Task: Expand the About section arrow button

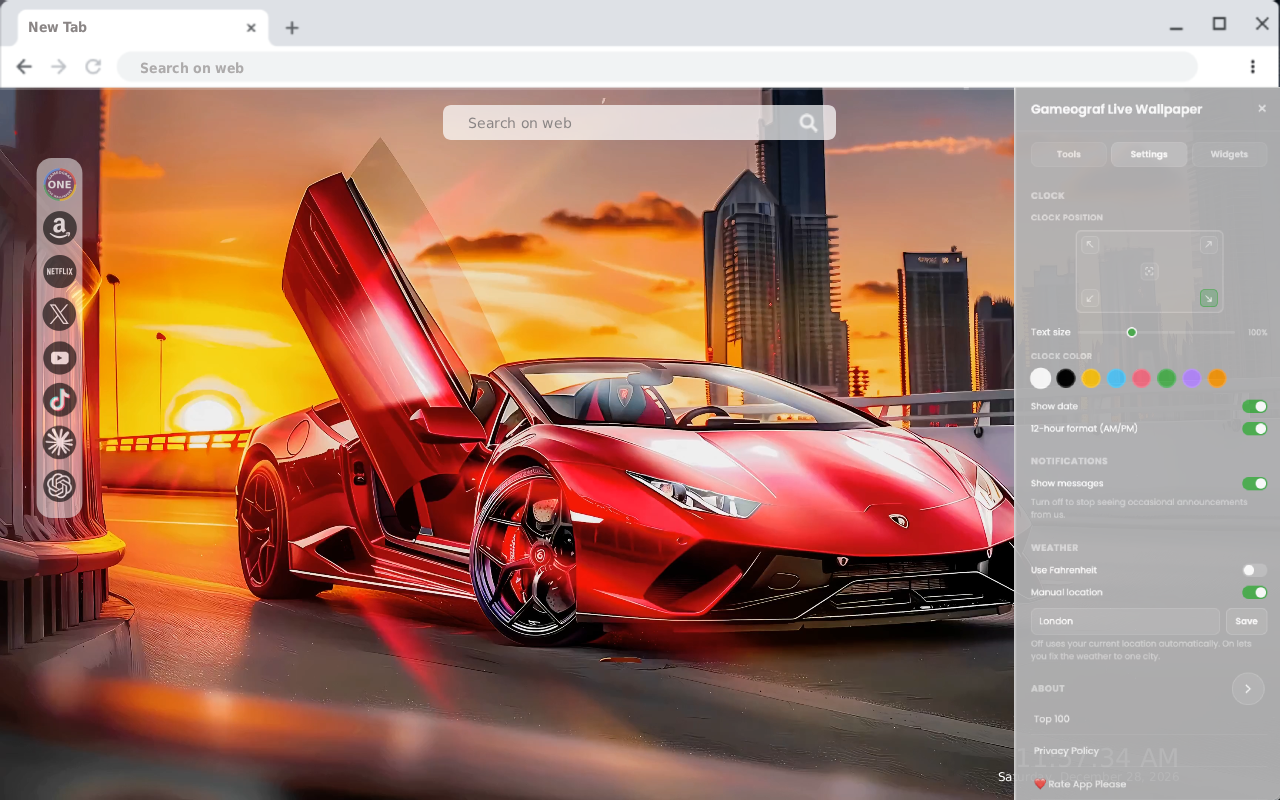Action: coord(1248,689)
